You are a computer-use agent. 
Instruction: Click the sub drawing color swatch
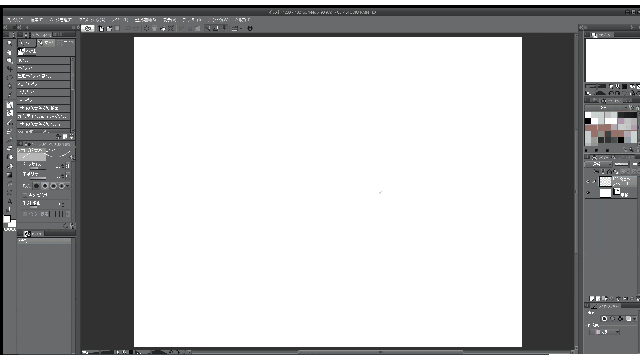[x=12, y=224]
